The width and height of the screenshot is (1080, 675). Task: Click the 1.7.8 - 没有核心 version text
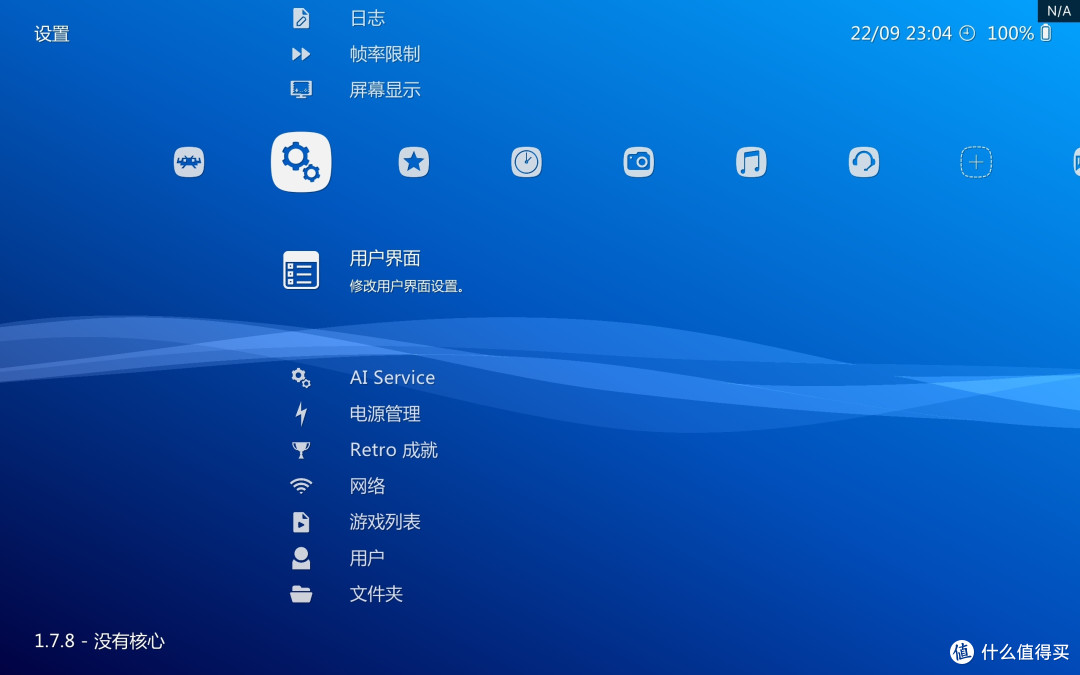pyautogui.click(x=99, y=641)
